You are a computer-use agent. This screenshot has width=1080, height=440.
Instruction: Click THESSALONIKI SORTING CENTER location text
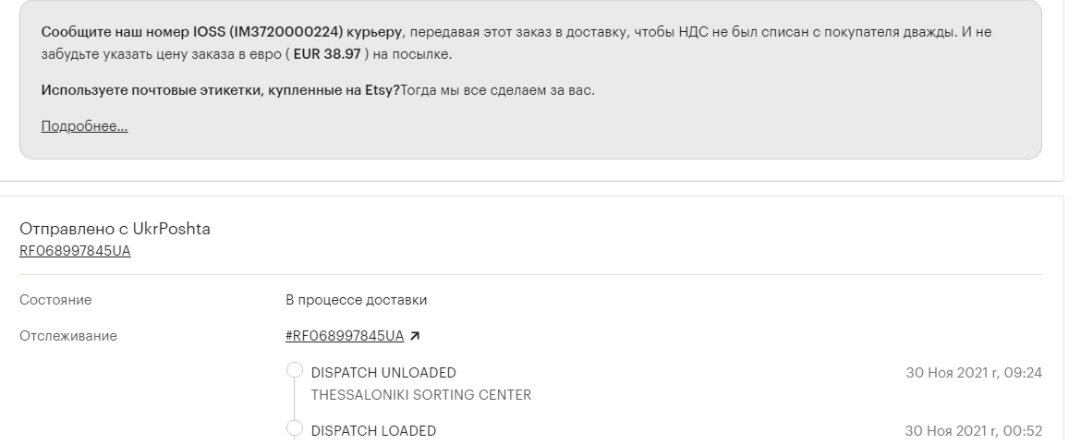pyautogui.click(x=421, y=395)
